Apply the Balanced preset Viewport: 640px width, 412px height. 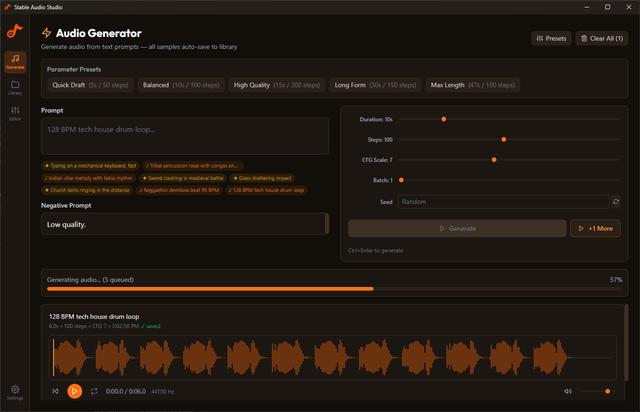click(x=181, y=85)
